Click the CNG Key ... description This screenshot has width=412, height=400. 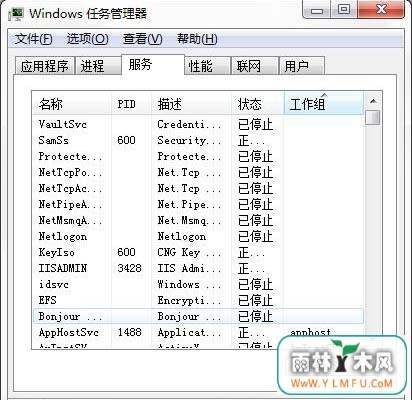coord(189,252)
